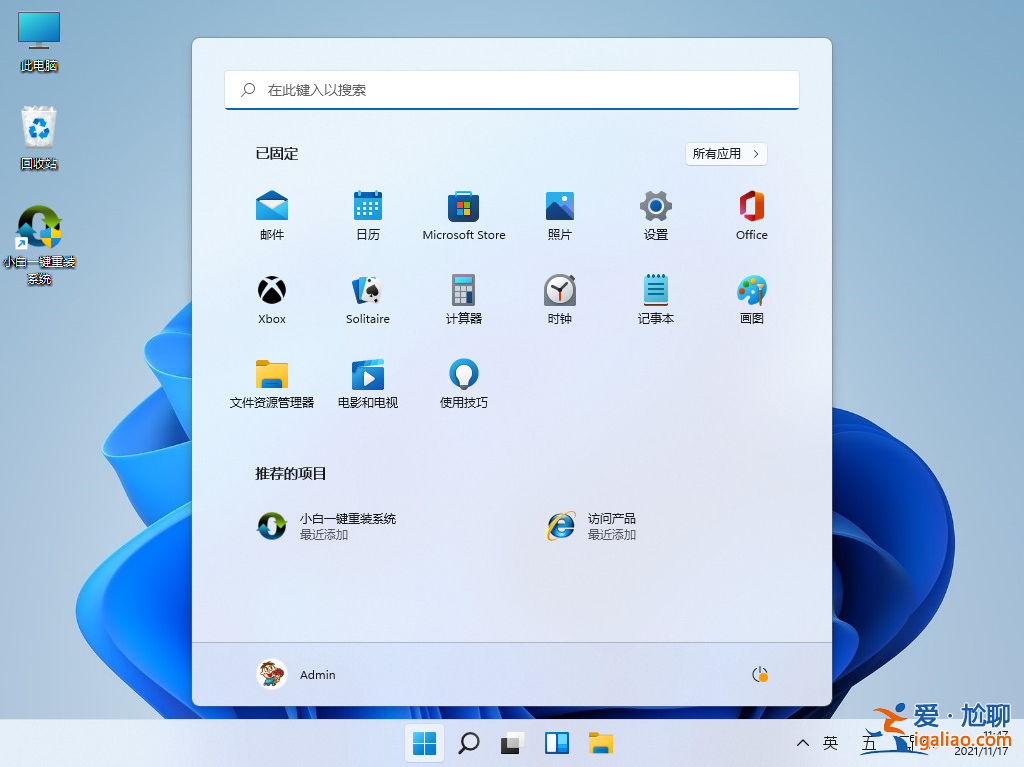Launch 记事本 (Notepad)

tap(655, 298)
